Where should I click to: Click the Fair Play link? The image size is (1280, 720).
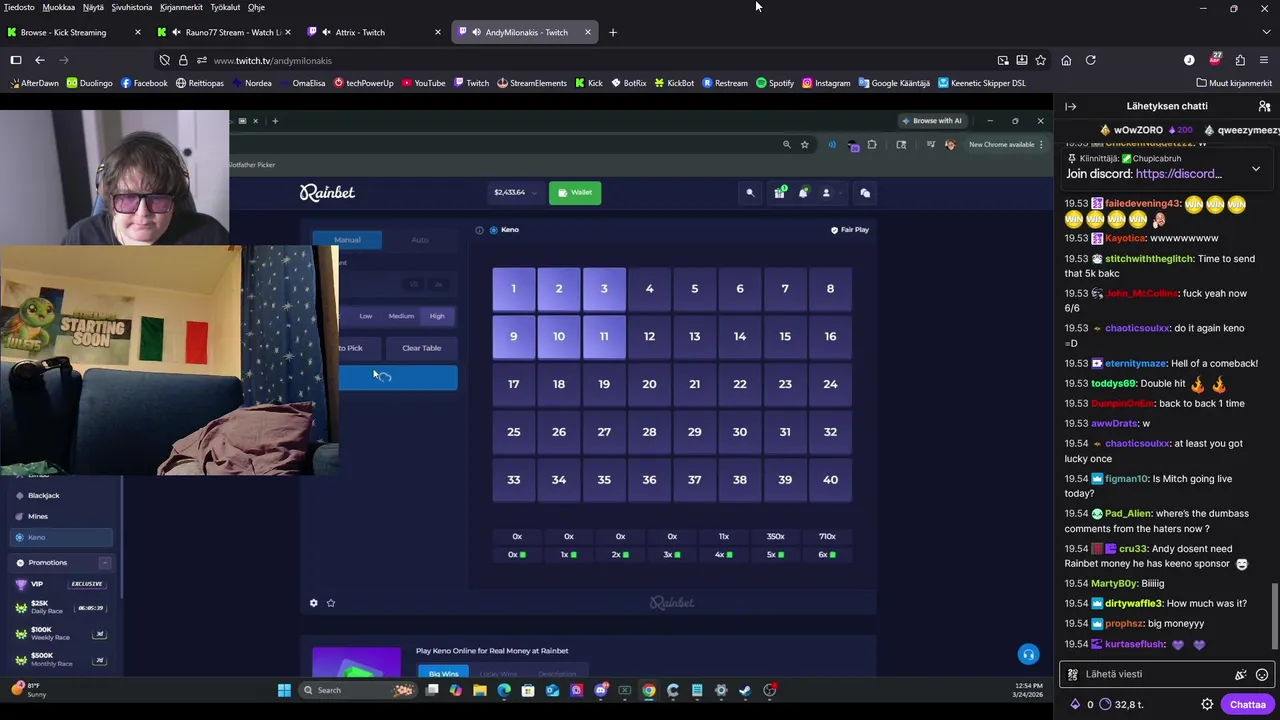tap(849, 230)
